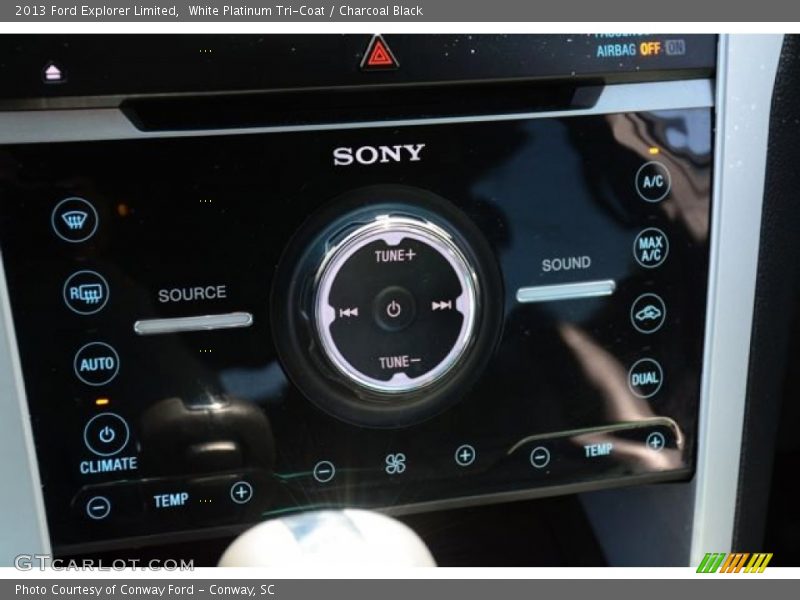Viewport: 800px width, 600px height.
Task: Tap the front windshield defrost button
Action: coord(74,220)
